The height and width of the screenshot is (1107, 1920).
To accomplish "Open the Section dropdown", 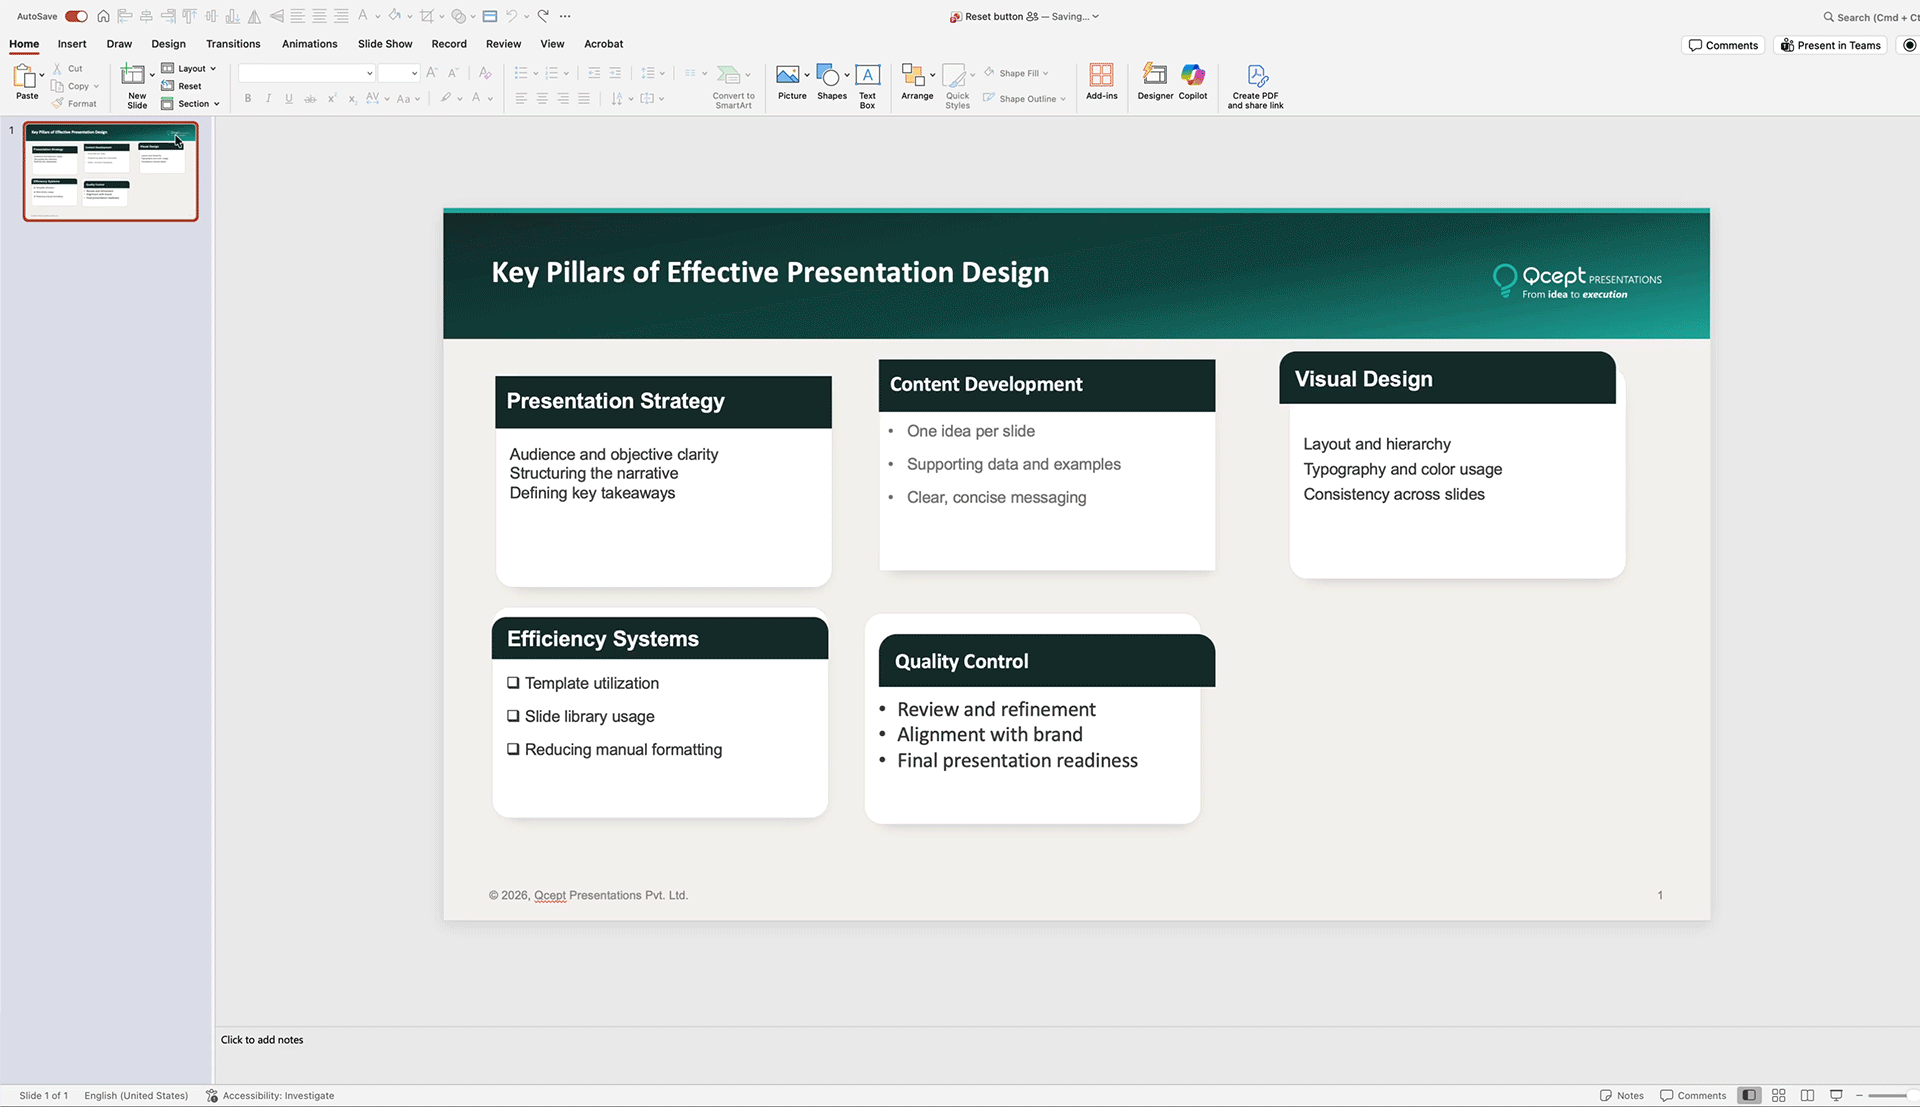I will [192, 103].
